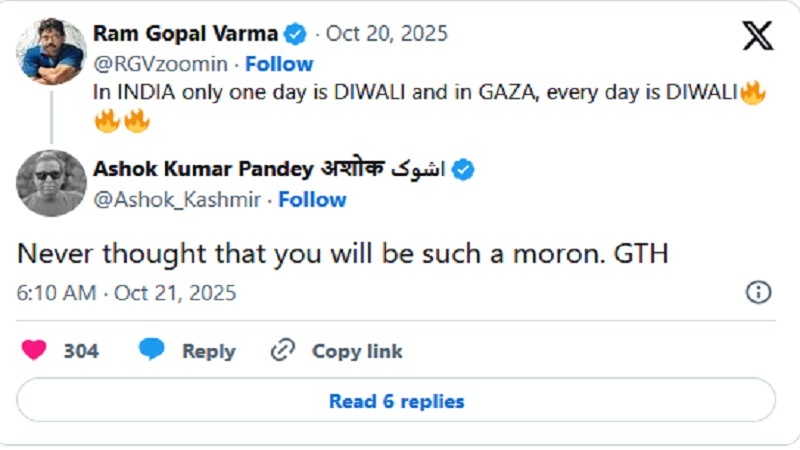This screenshot has width=800, height=450.
Task: Click the @Ashok_Kashmir handle
Action: point(177,200)
